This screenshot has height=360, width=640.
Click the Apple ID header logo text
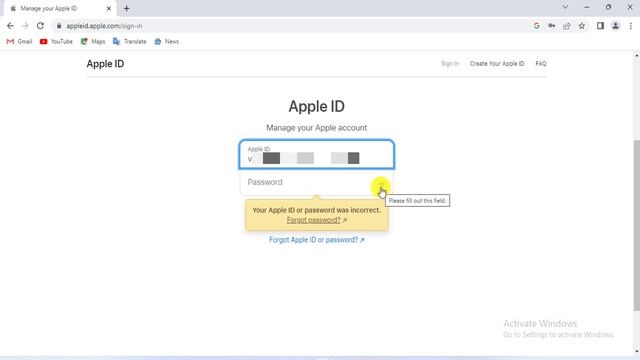[105, 64]
